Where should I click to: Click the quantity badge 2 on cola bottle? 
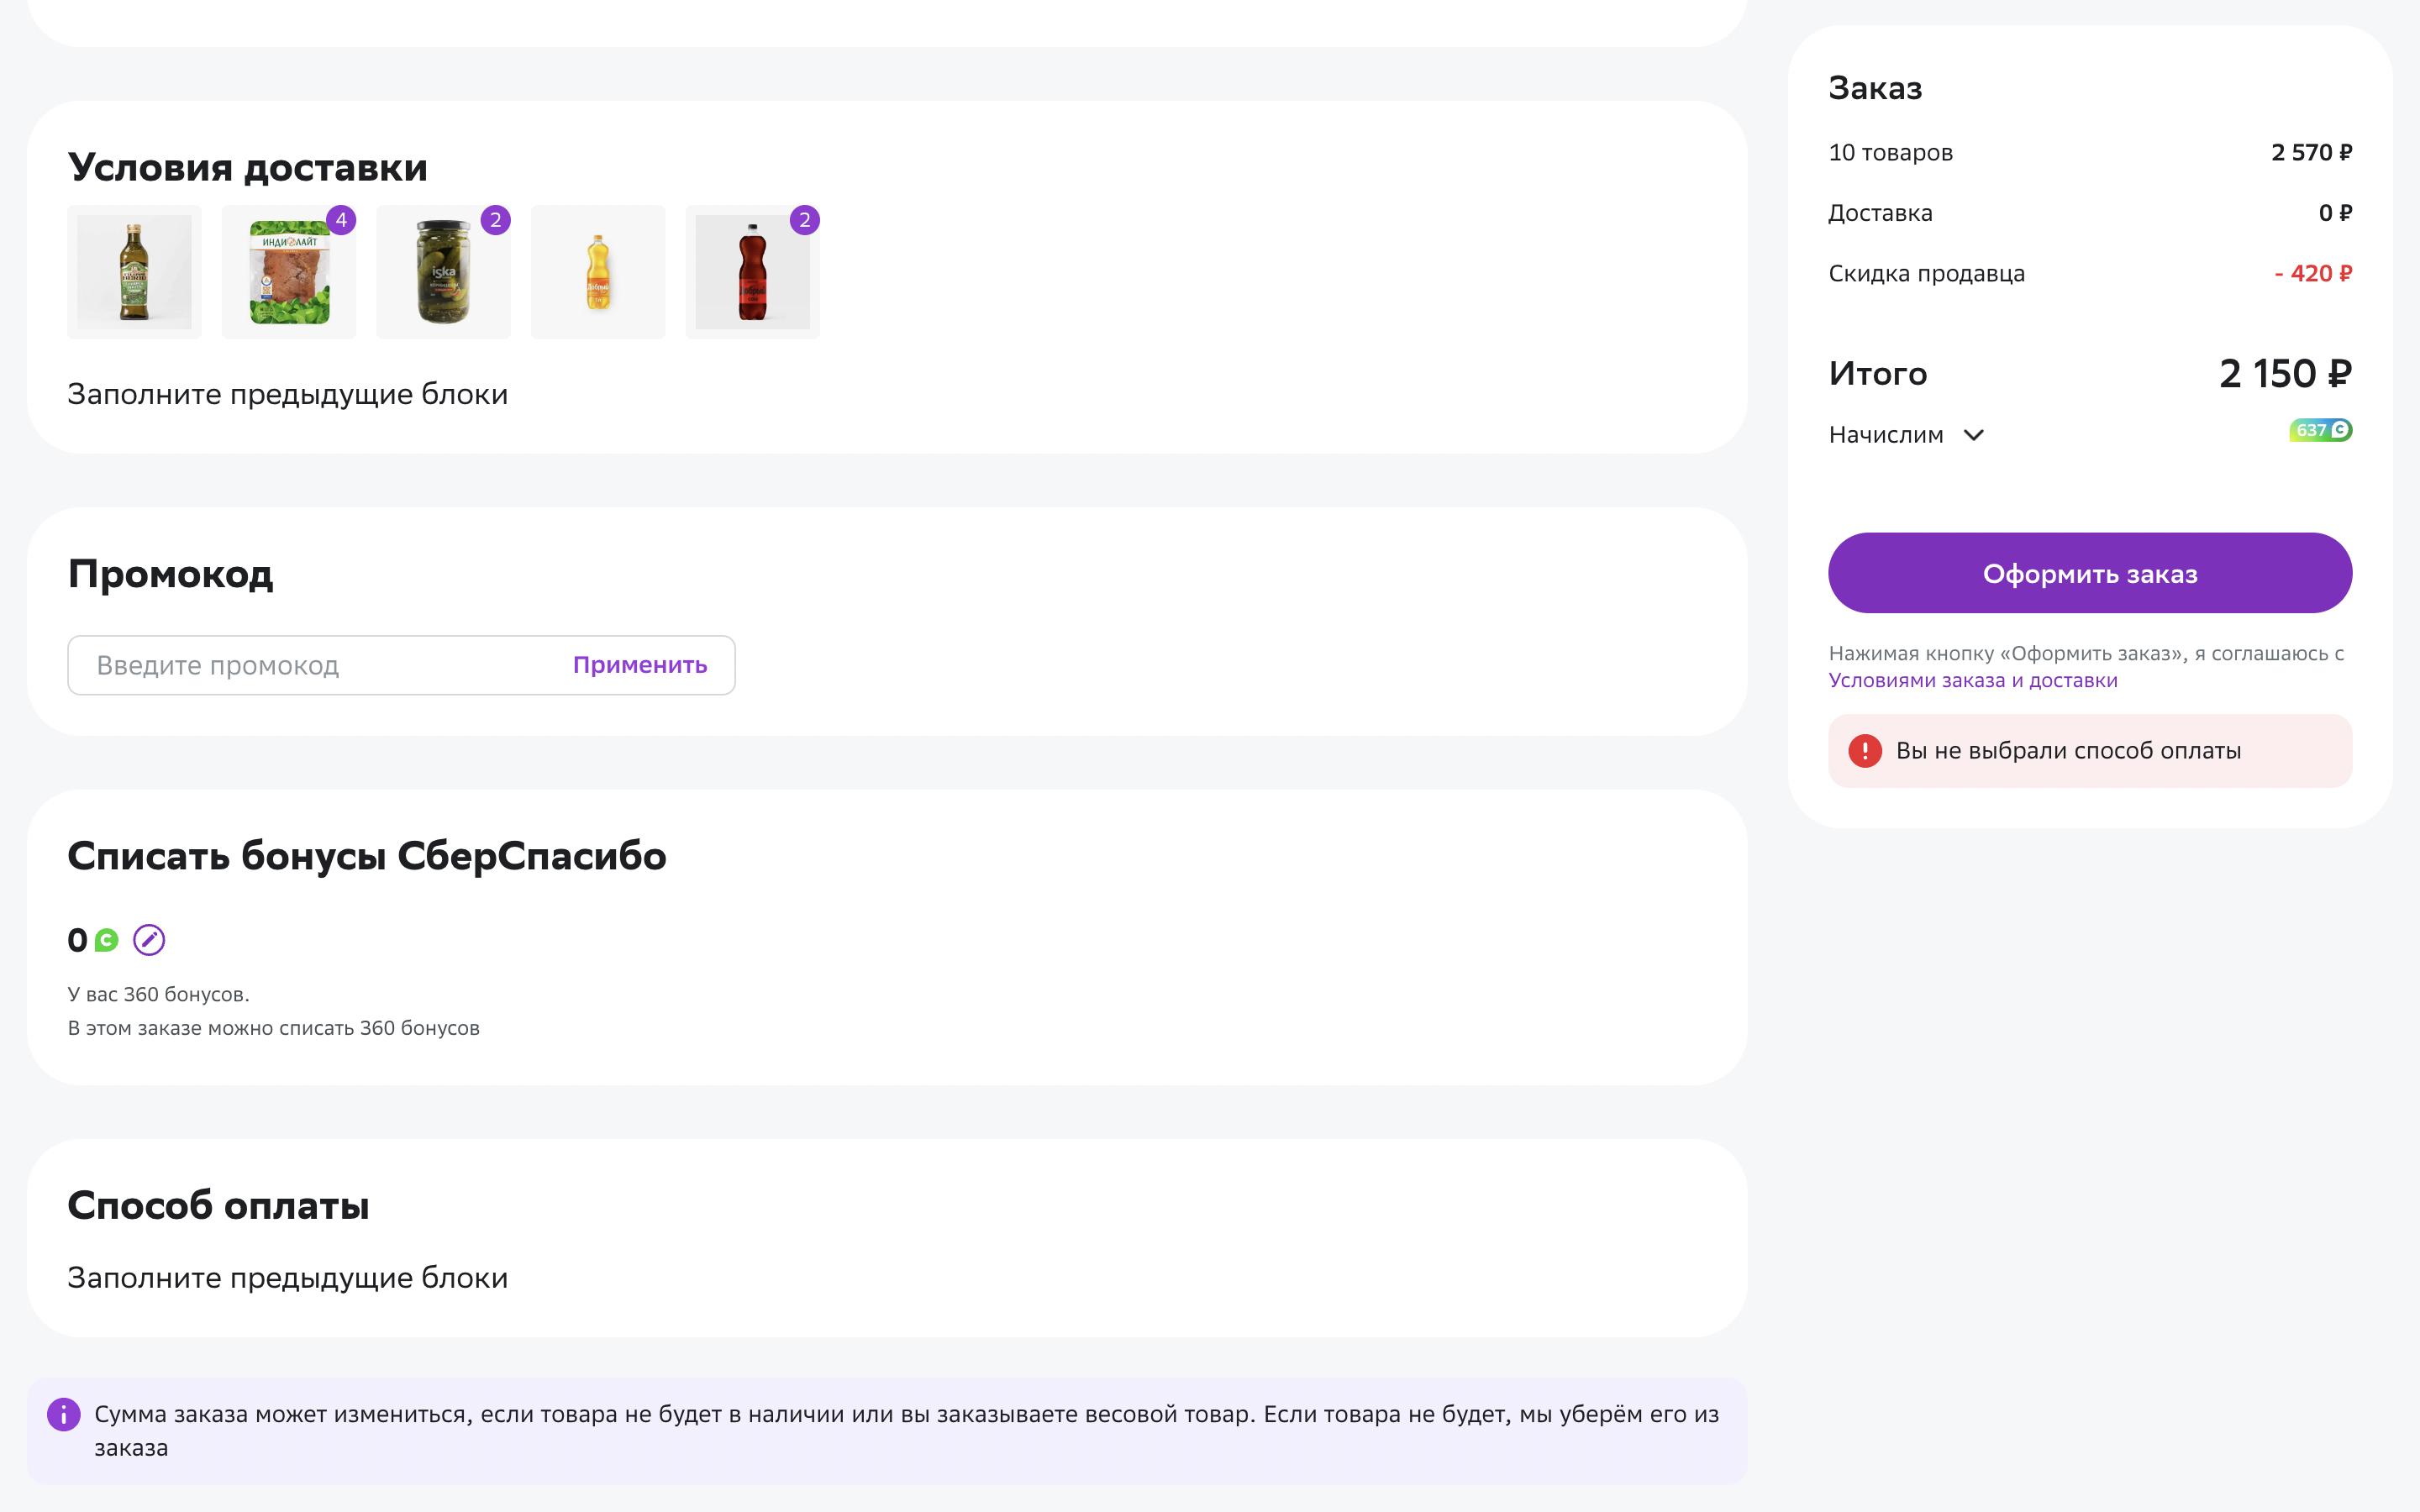tap(805, 220)
